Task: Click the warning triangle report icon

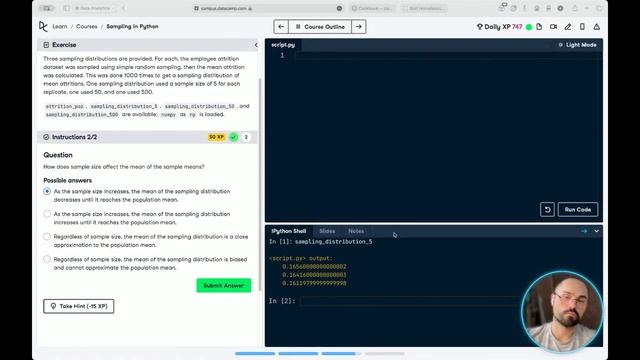Action: click(x=597, y=27)
